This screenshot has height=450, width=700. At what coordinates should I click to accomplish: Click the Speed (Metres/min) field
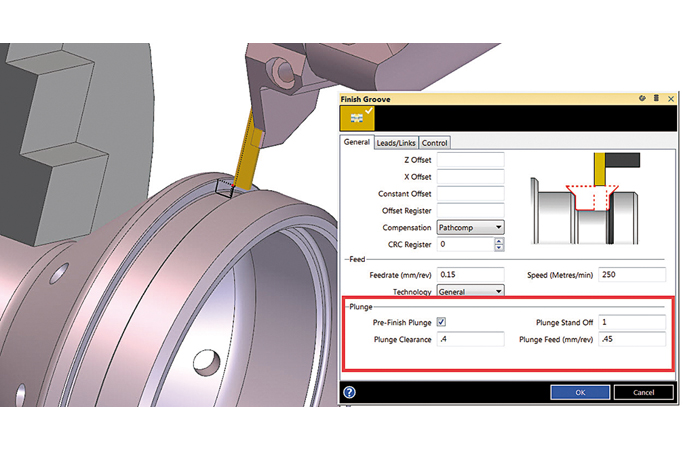[x=632, y=275]
